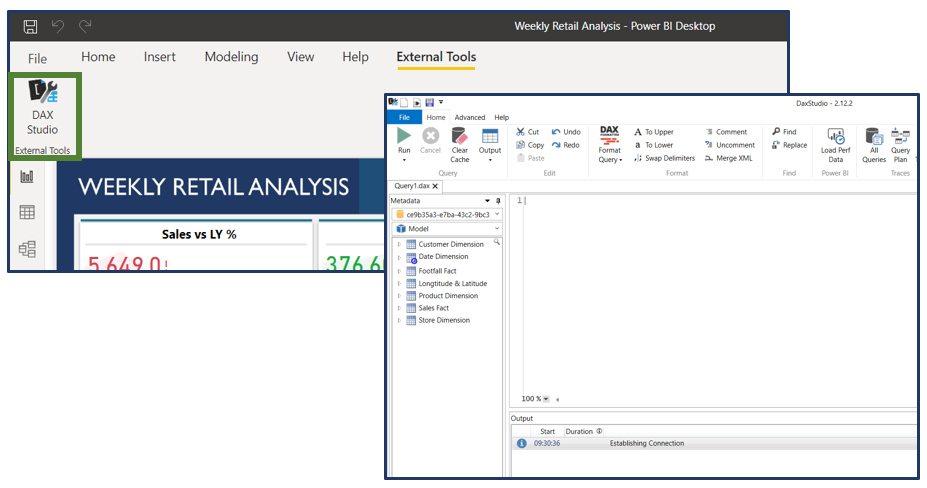Uncomment the selected lines

[730, 145]
